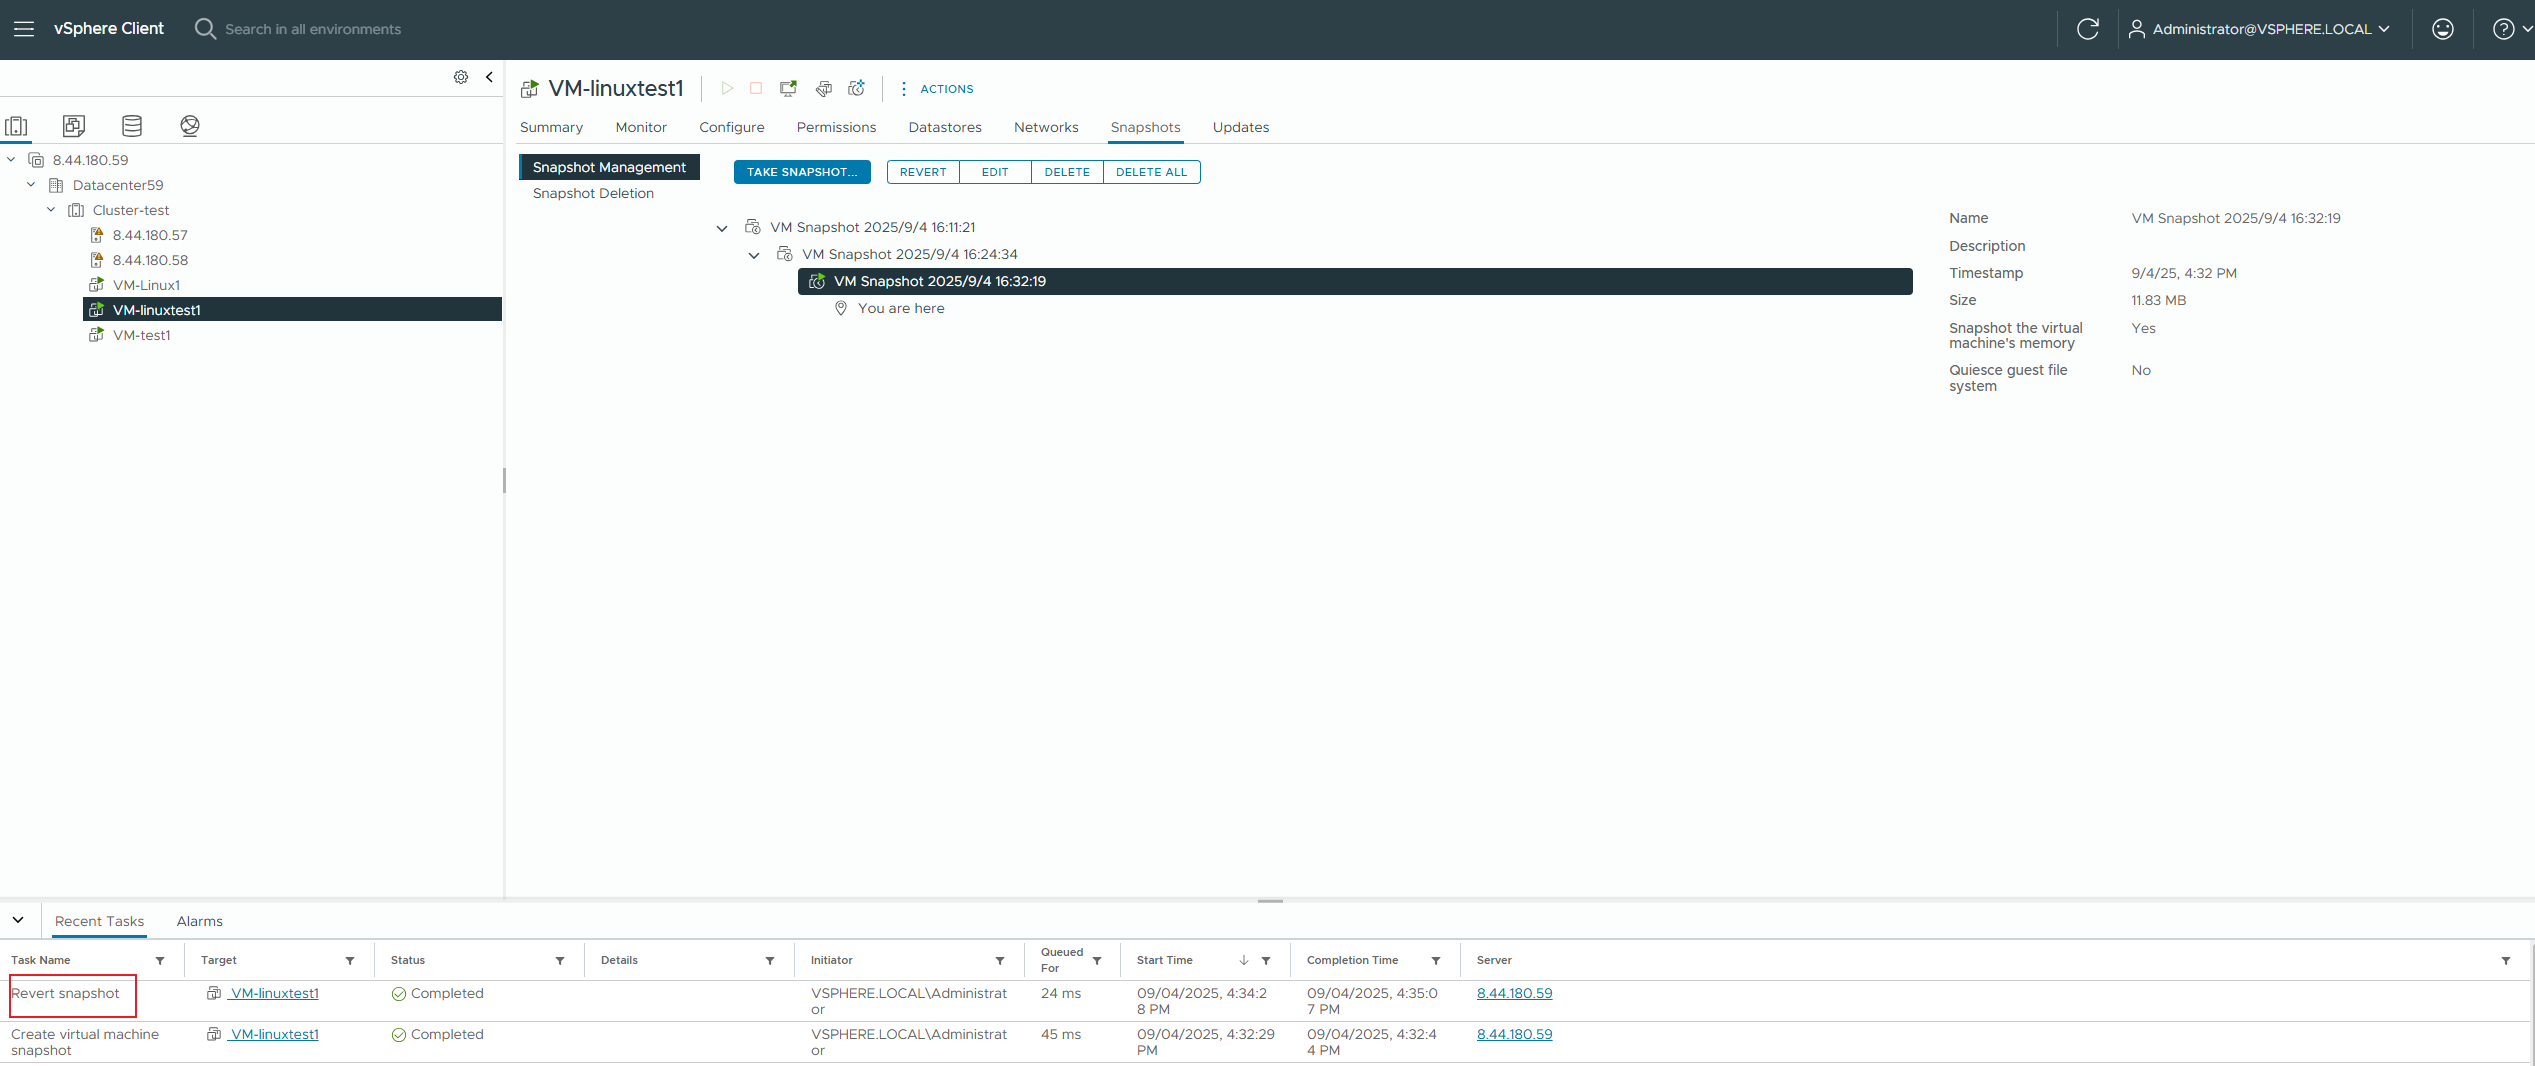Screen dimensions: 2535x1066
Task: Collapse the 16:11:21 snapshot branch
Action: [722, 228]
